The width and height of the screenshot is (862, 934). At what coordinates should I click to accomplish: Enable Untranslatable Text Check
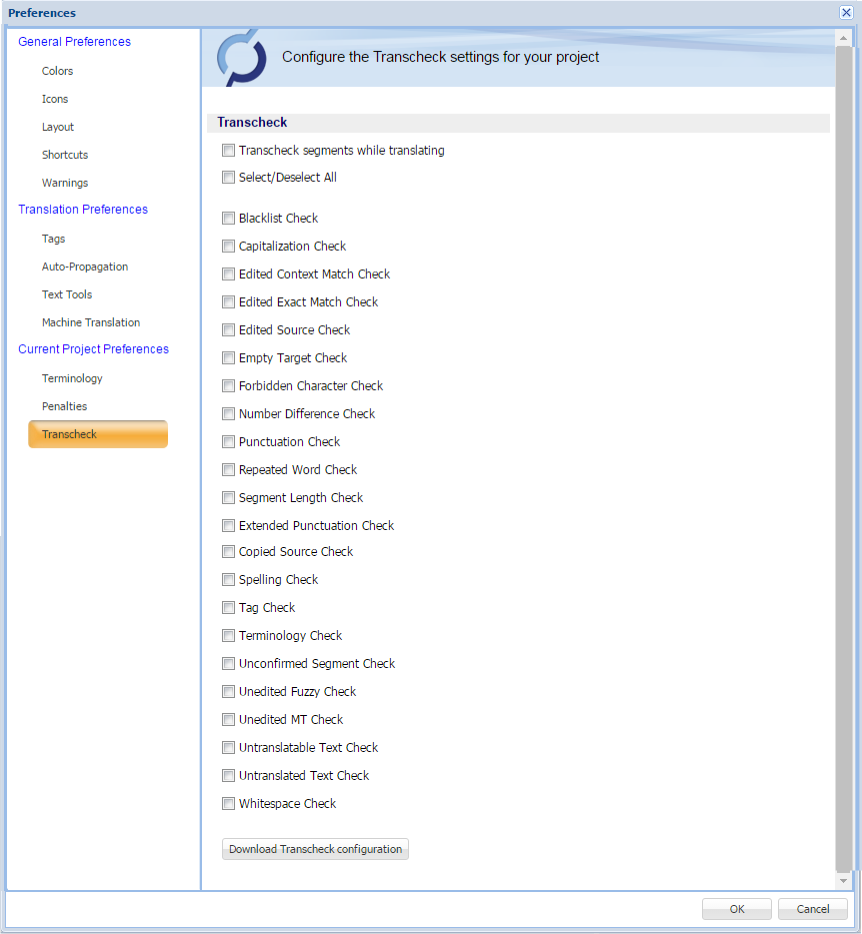[x=228, y=748]
